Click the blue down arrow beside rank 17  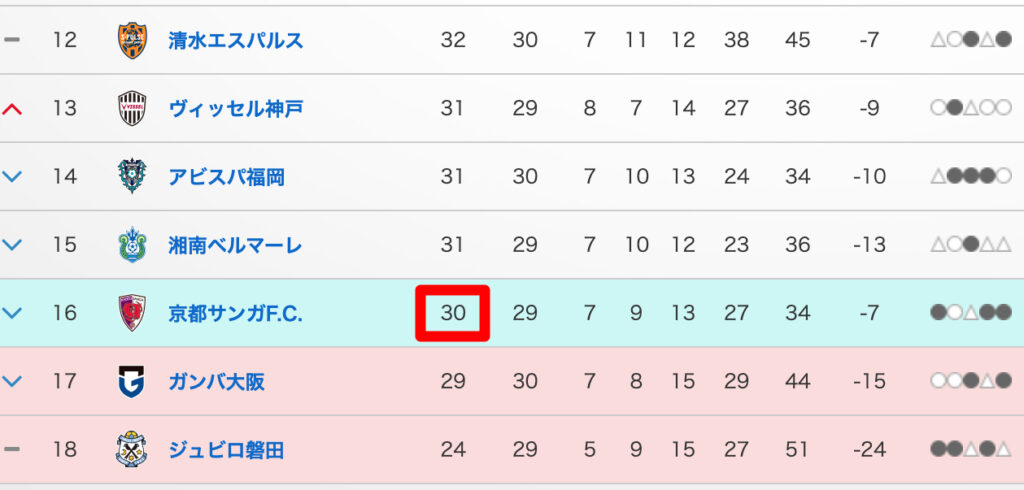12,382
